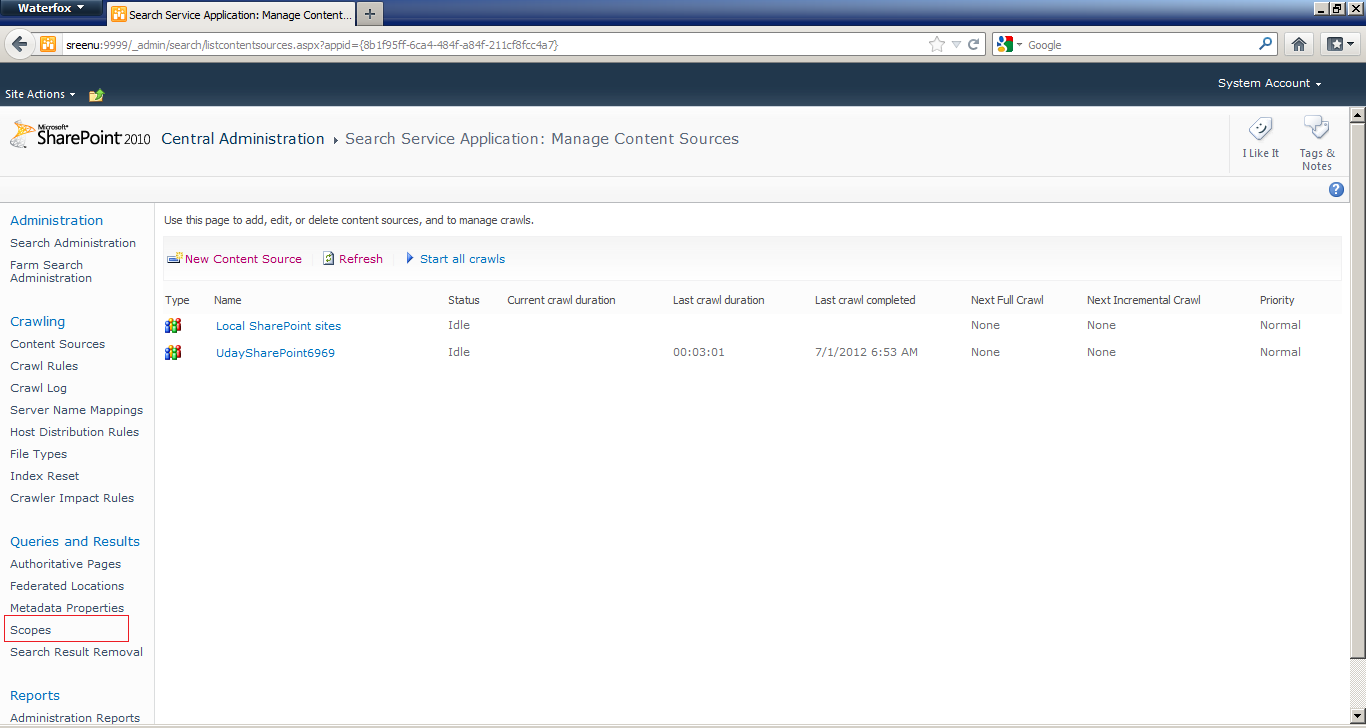Screen dimensions: 1366x728
Task: Click the blue help question mark icon
Action: pos(1336,190)
